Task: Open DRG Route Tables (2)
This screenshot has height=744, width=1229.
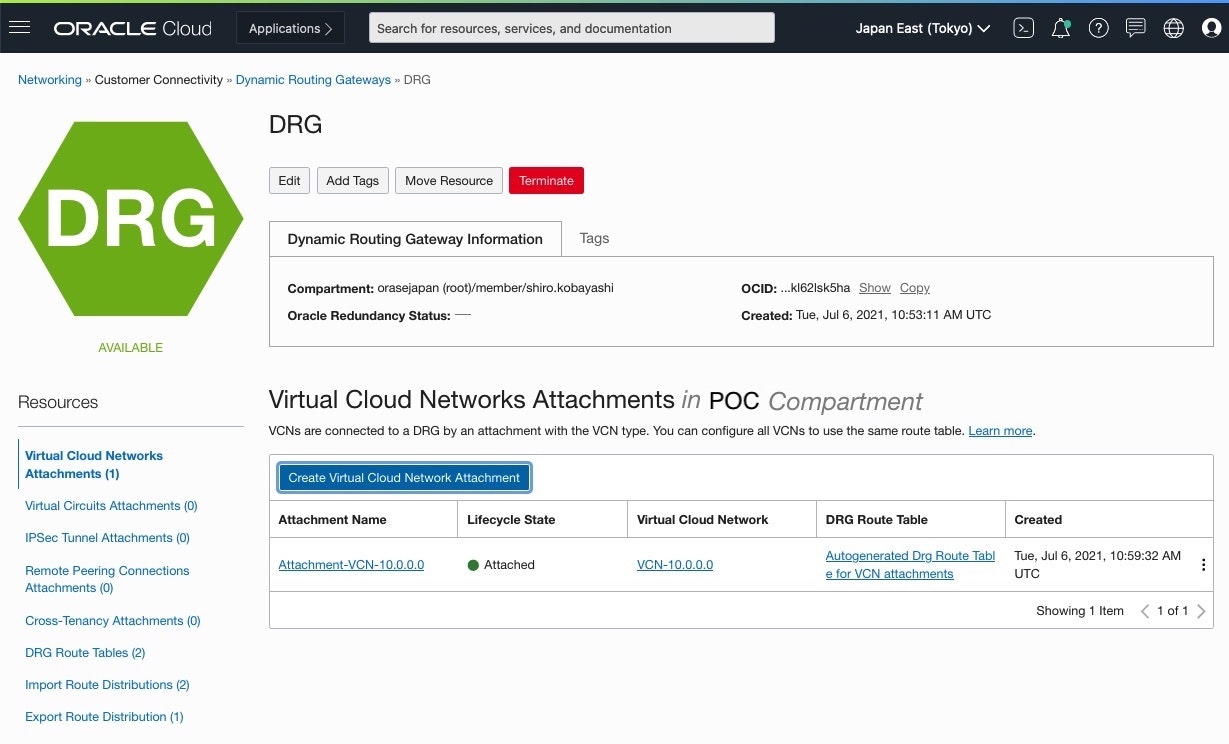Action: tap(85, 653)
